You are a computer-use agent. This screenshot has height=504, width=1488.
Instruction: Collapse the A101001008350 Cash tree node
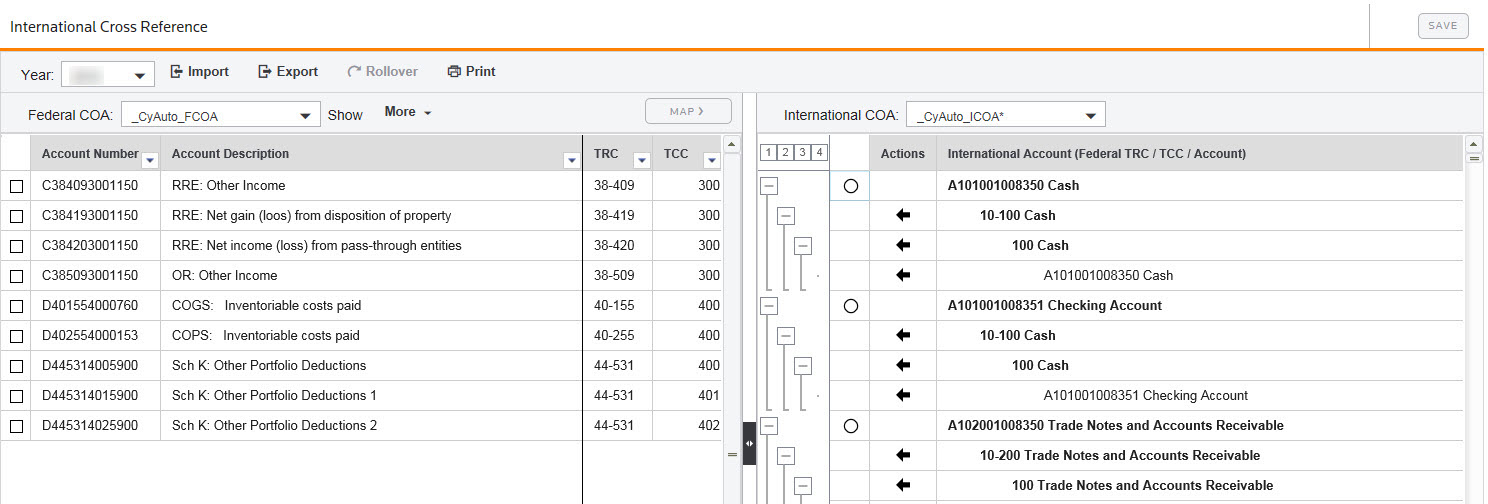coord(769,186)
